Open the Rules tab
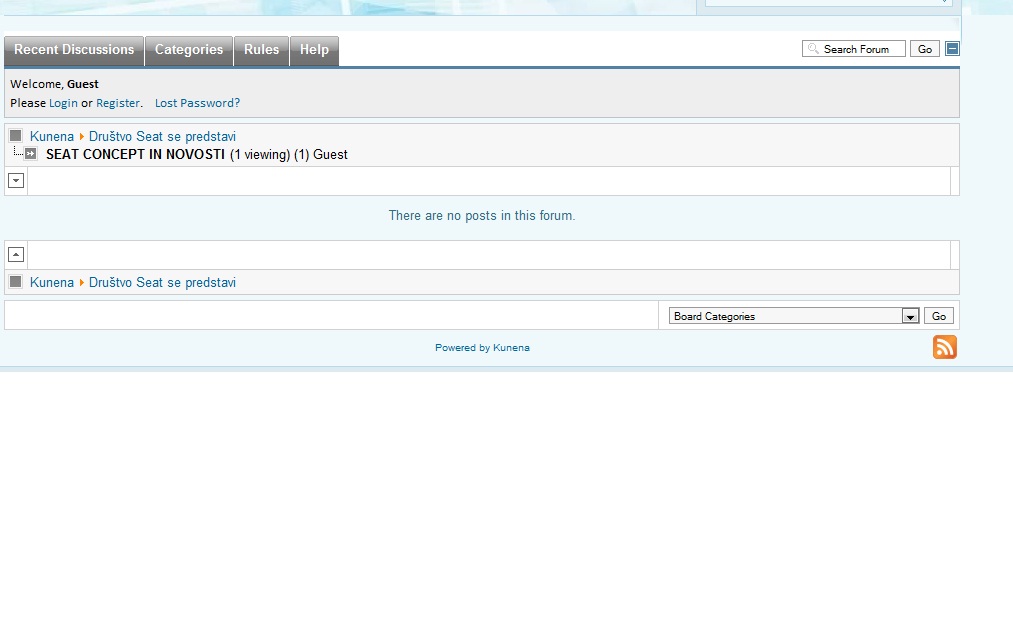This screenshot has height=630, width=1013. click(x=262, y=50)
